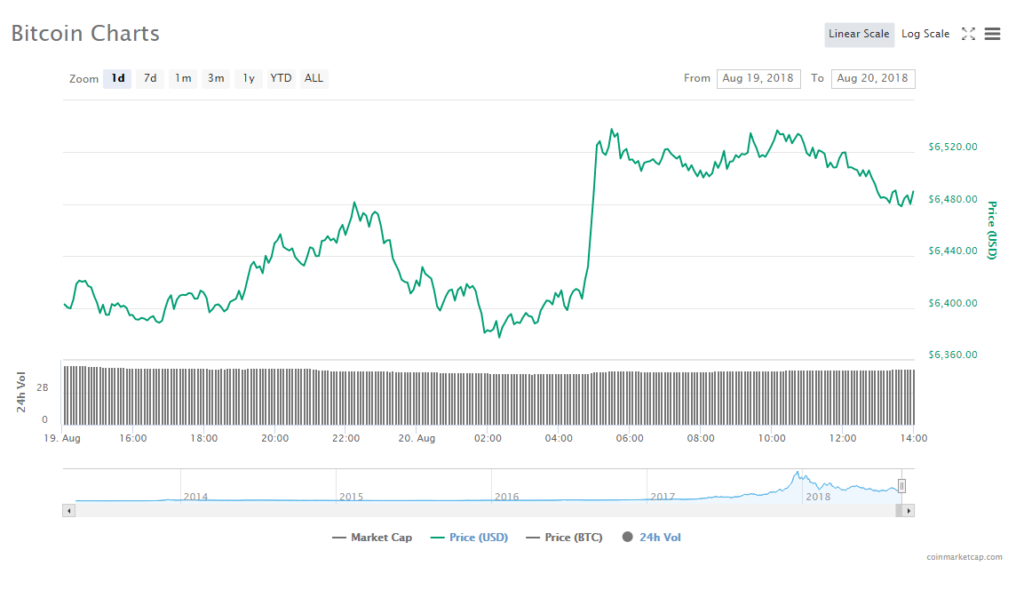Click the navigator scrollbar left arrow

pos(69,510)
